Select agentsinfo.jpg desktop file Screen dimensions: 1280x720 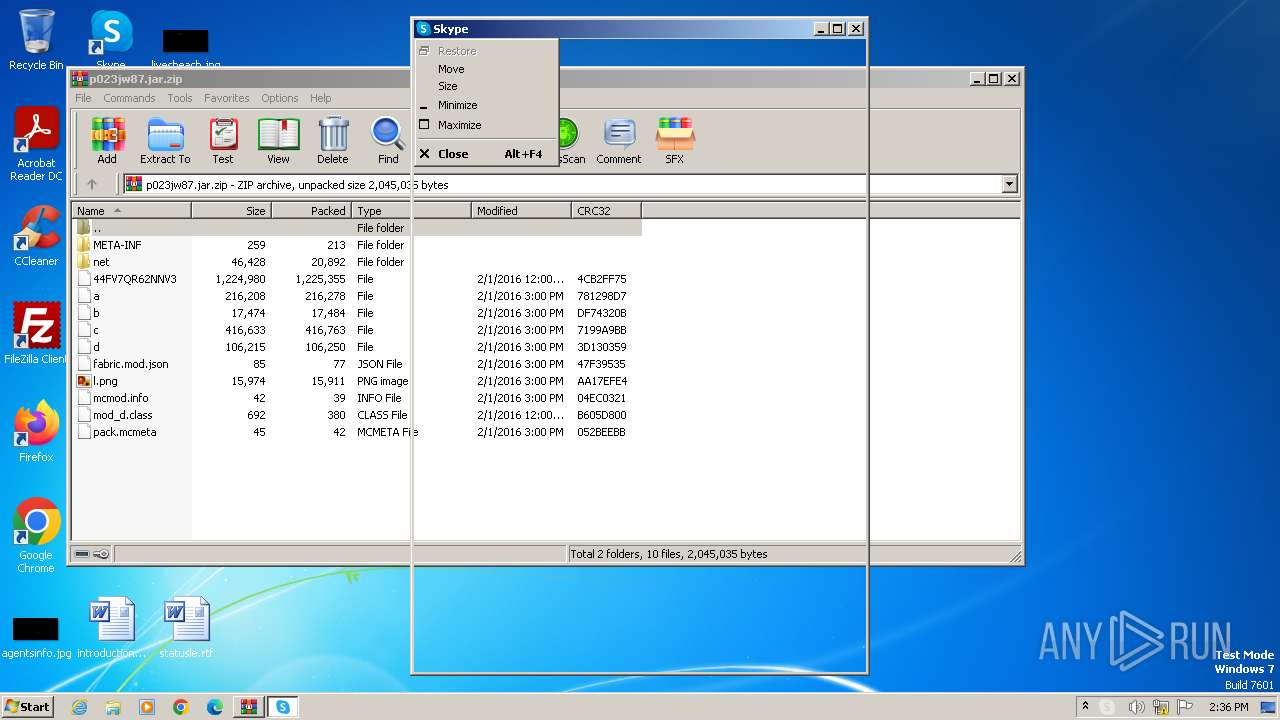coord(36,636)
